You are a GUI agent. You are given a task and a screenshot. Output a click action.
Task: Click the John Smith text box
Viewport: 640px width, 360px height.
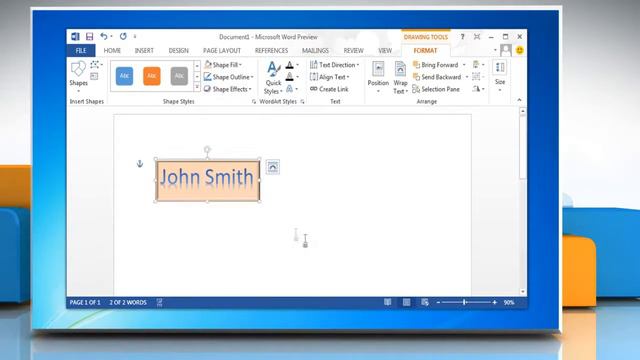tap(208, 180)
